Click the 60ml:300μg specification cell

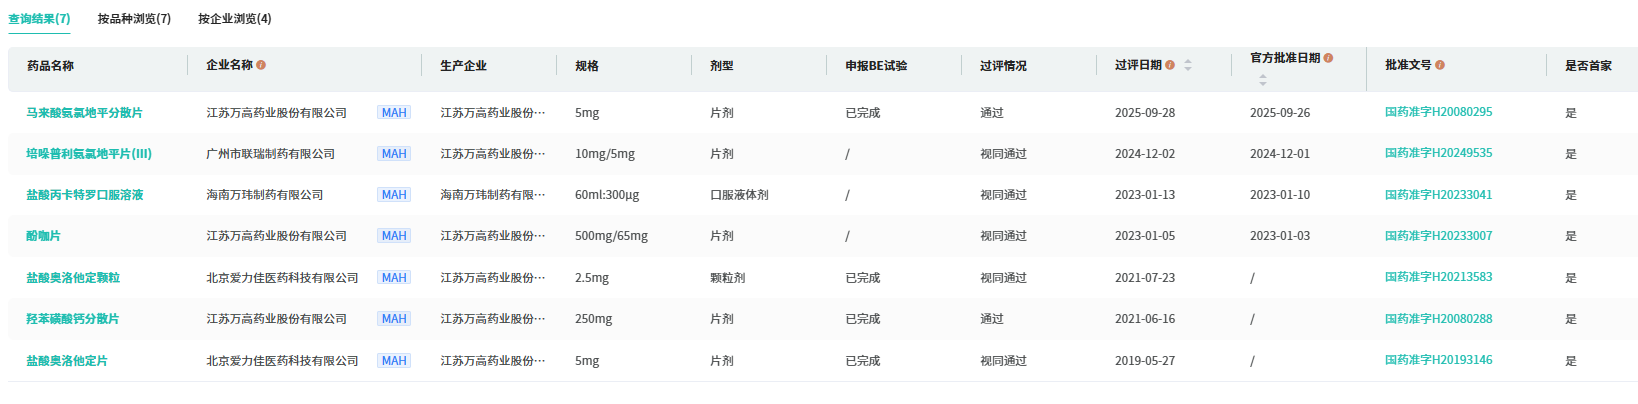point(609,195)
